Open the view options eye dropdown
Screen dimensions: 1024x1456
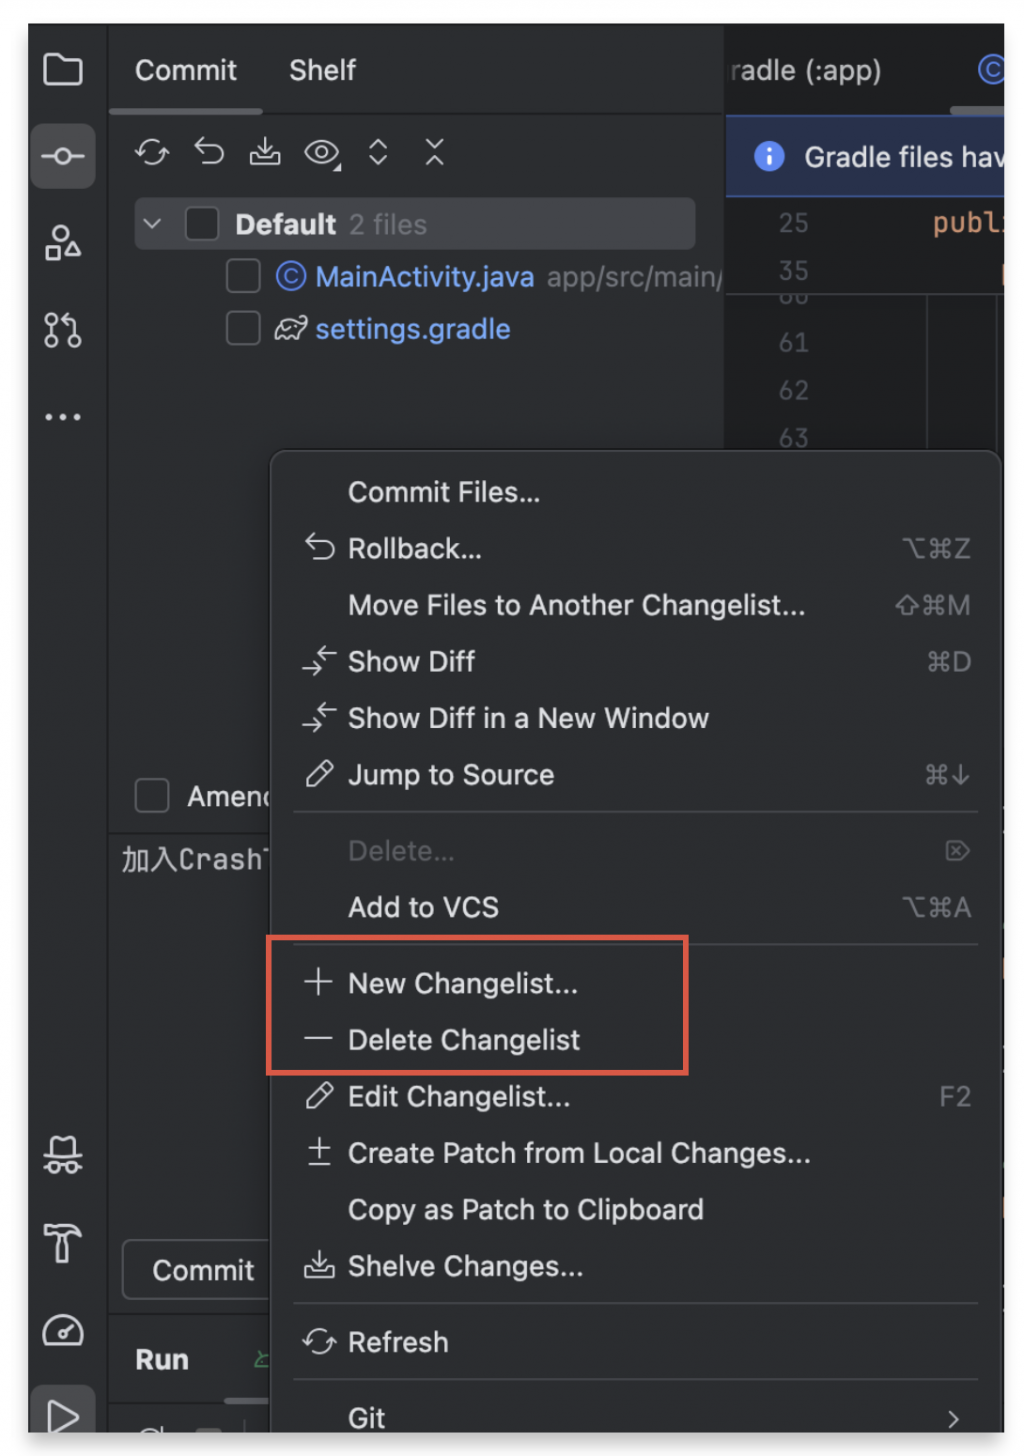pos(322,153)
